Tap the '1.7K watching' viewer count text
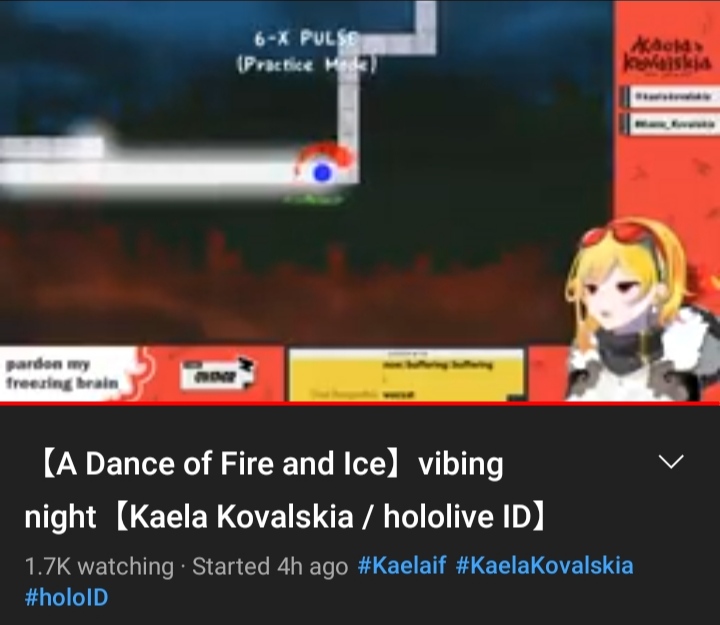The width and height of the screenshot is (720, 625). coord(99,565)
